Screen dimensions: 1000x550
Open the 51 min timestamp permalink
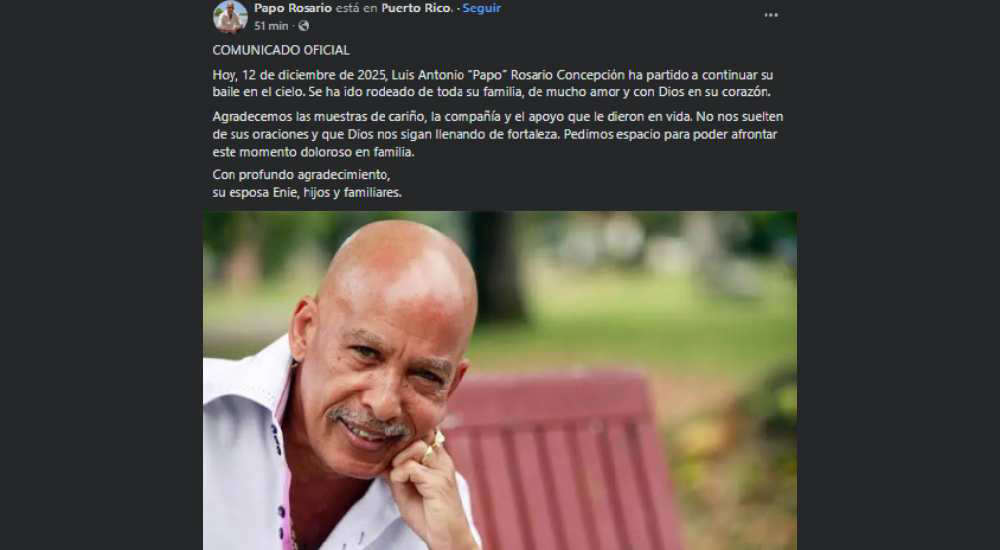pos(271,26)
